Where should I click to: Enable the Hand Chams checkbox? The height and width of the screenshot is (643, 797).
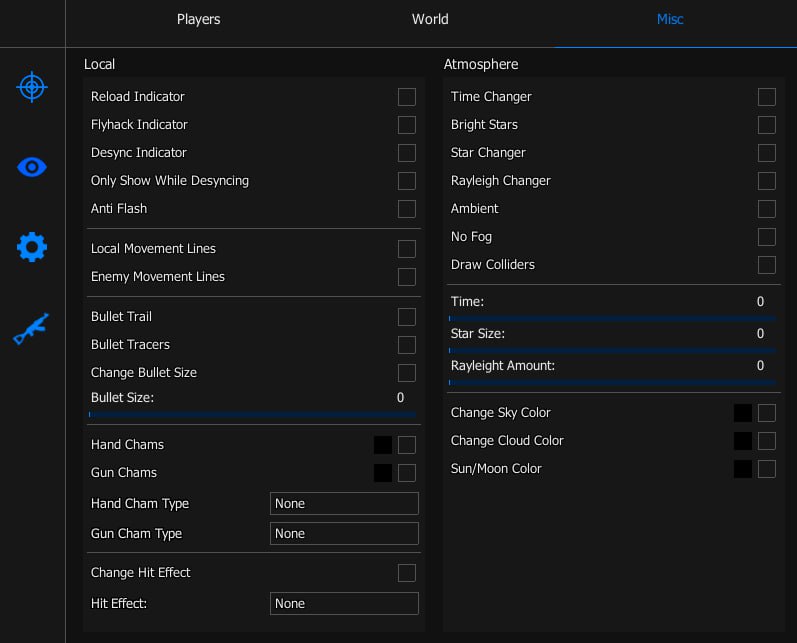(407, 445)
